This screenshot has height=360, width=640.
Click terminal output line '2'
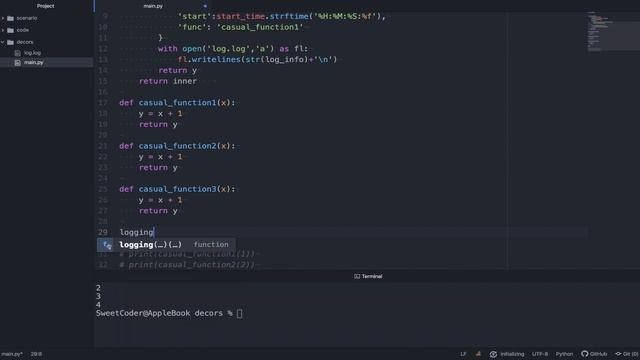click(x=98, y=288)
